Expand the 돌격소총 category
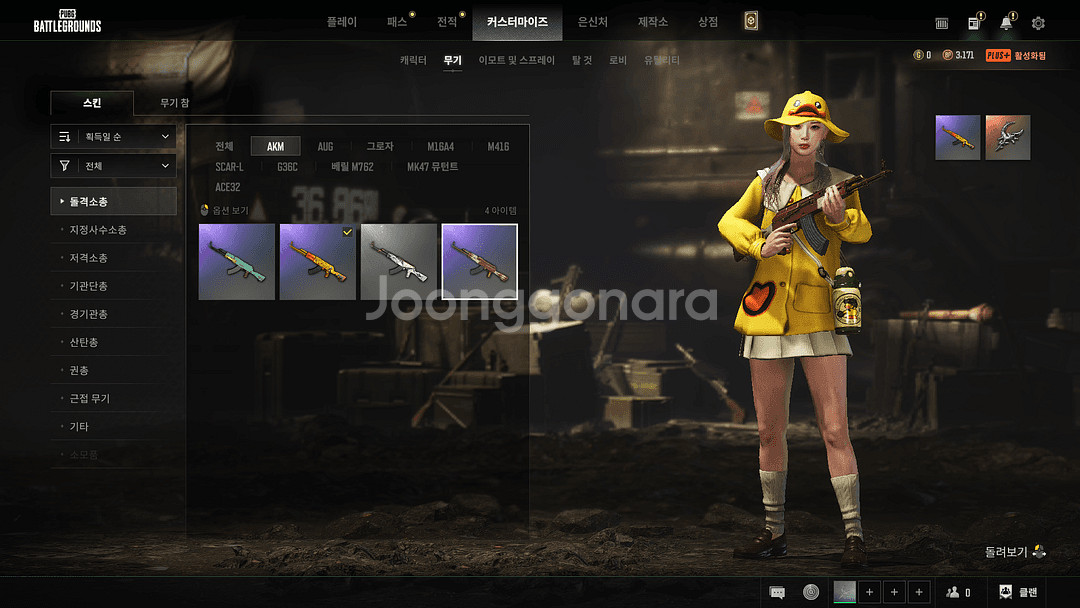Viewport: 1080px width, 608px height. point(114,201)
